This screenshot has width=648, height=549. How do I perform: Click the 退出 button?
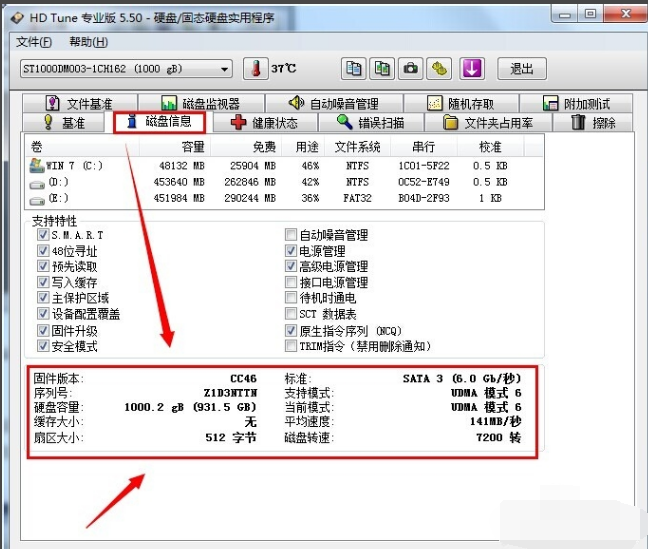(521, 69)
